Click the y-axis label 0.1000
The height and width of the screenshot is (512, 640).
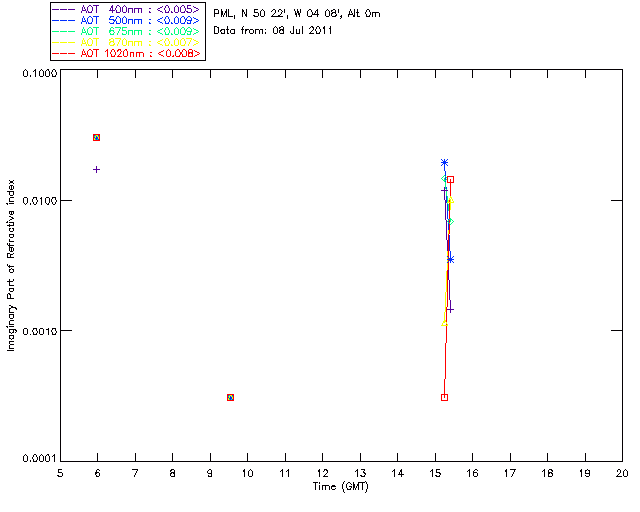pyautogui.click(x=40, y=73)
